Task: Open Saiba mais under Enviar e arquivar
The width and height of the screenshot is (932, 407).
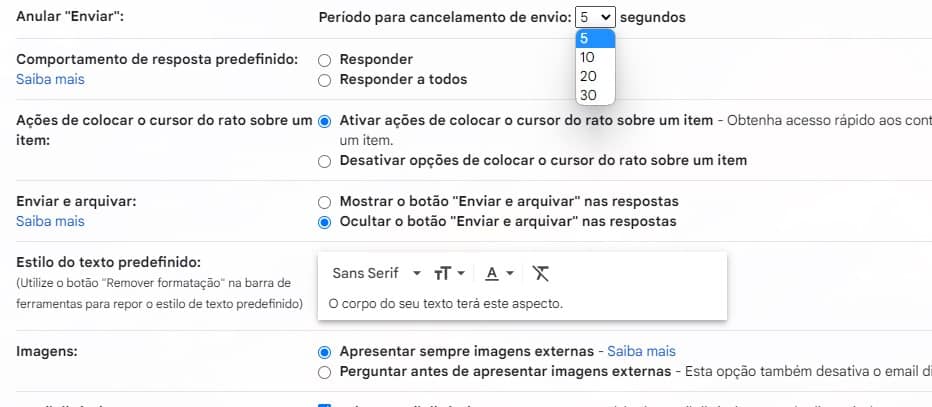Action: coord(51,222)
